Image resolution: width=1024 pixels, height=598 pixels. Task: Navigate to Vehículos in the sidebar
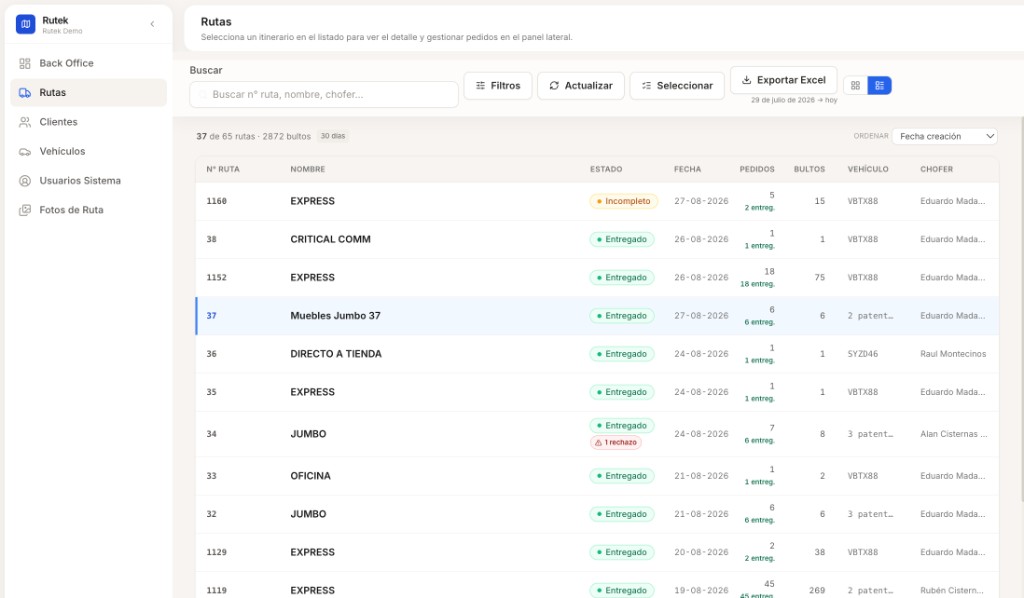(88, 151)
